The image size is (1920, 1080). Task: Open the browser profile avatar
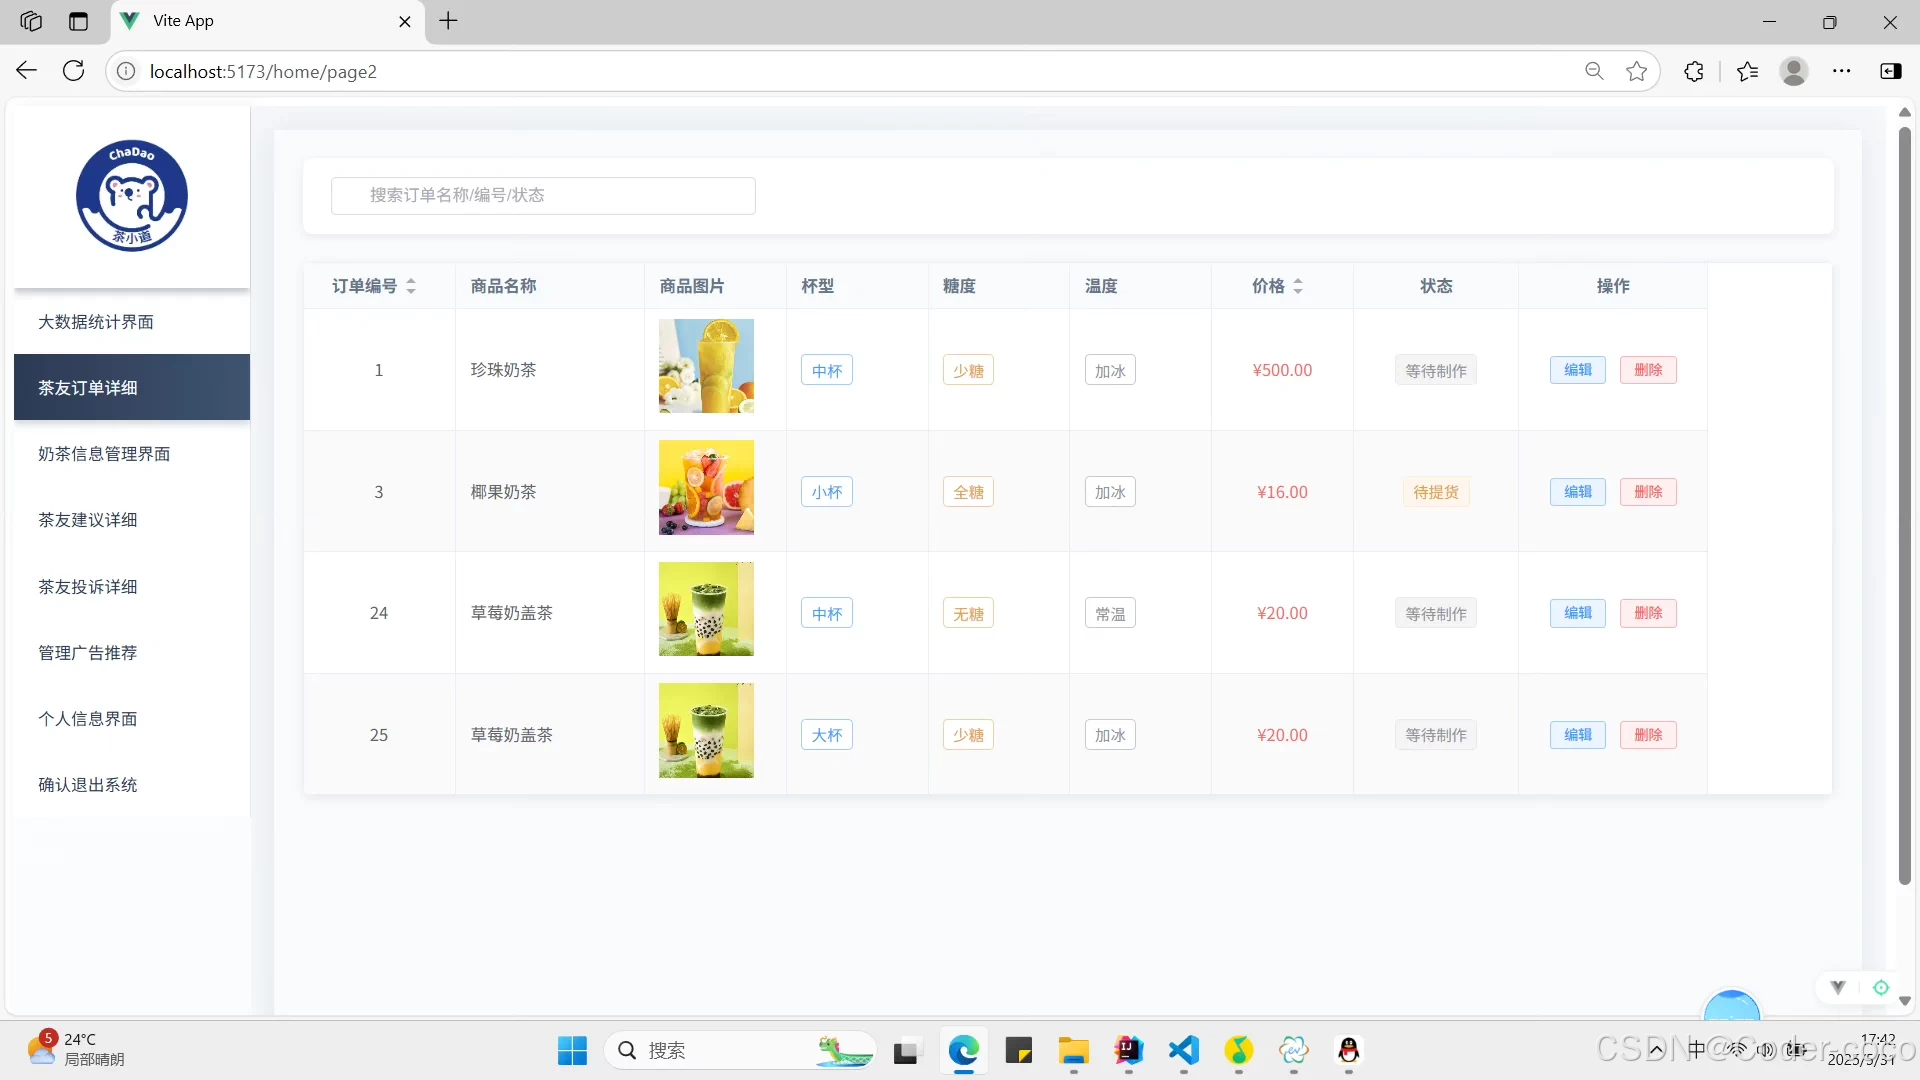(x=1793, y=71)
